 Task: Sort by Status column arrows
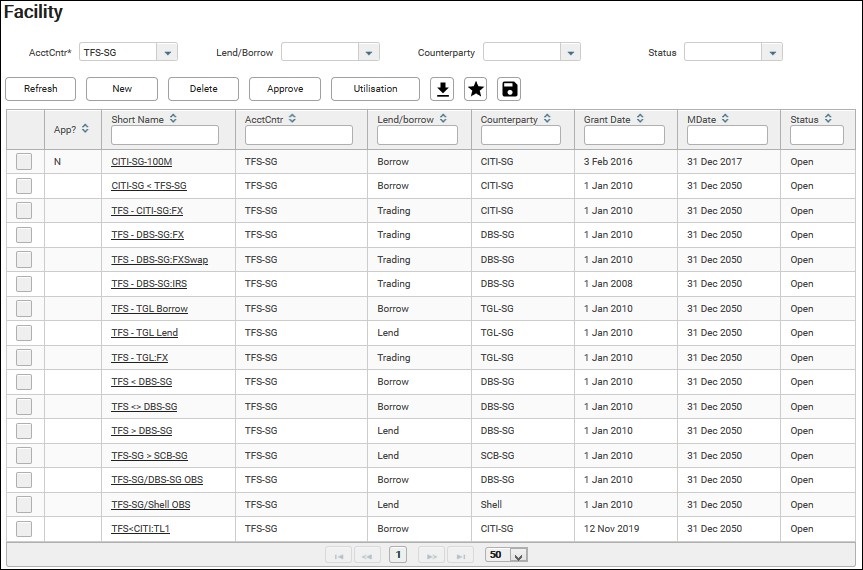[x=828, y=118]
